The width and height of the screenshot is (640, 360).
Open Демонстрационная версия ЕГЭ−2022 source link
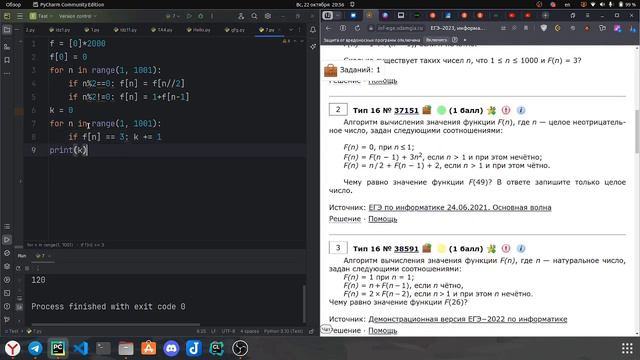point(468,319)
